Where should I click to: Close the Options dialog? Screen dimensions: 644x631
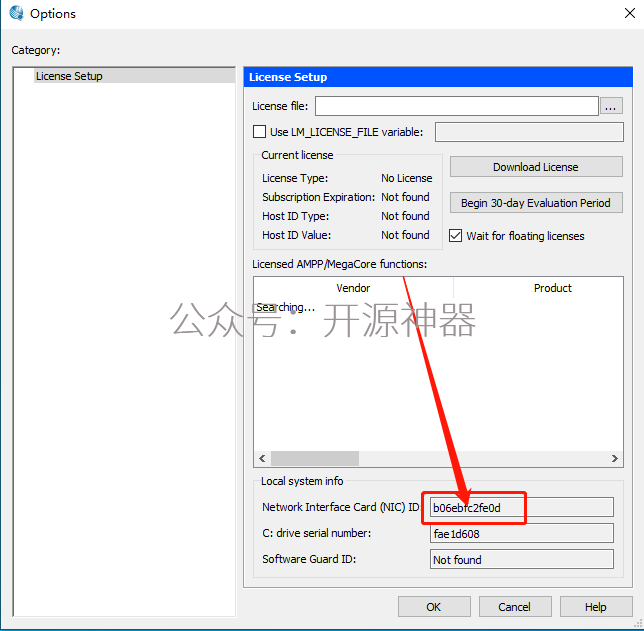[x=630, y=13]
